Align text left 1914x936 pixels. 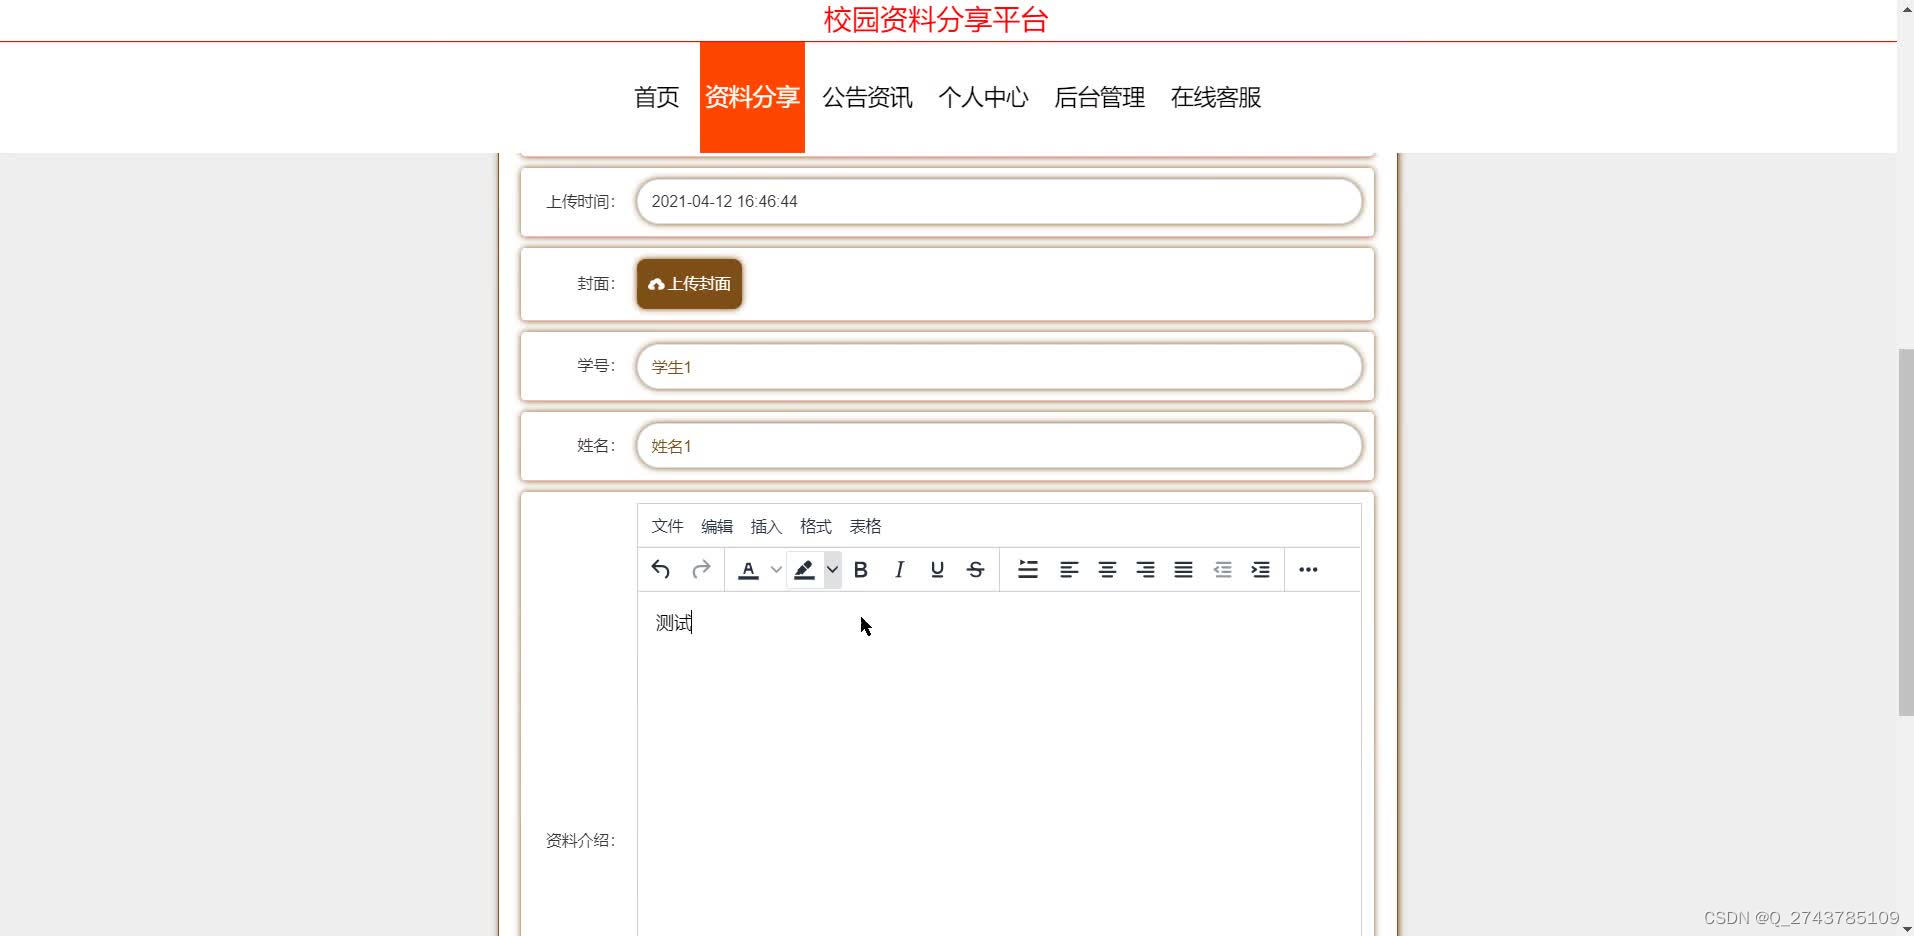click(1069, 570)
